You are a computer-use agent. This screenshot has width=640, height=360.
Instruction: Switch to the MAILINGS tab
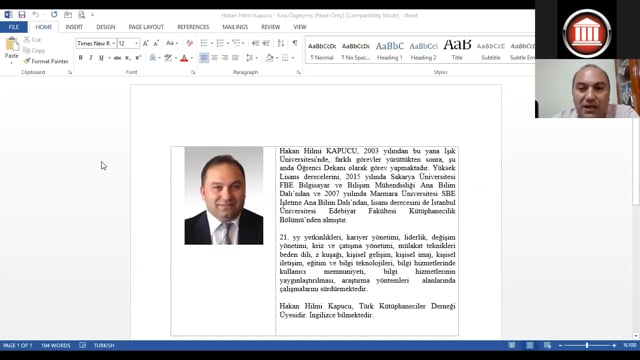[x=235, y=27]
